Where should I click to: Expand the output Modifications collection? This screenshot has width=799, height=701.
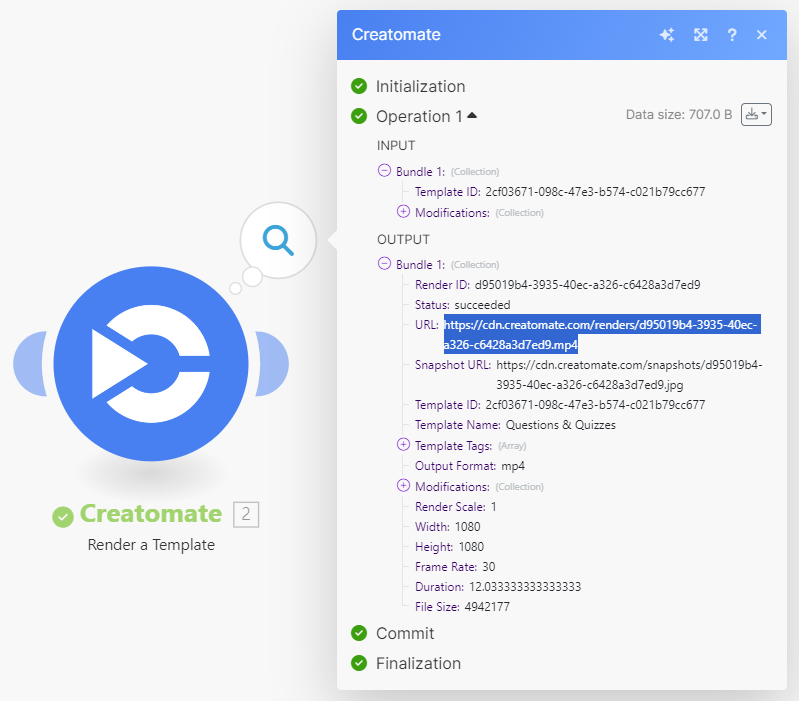pos(403,486)
